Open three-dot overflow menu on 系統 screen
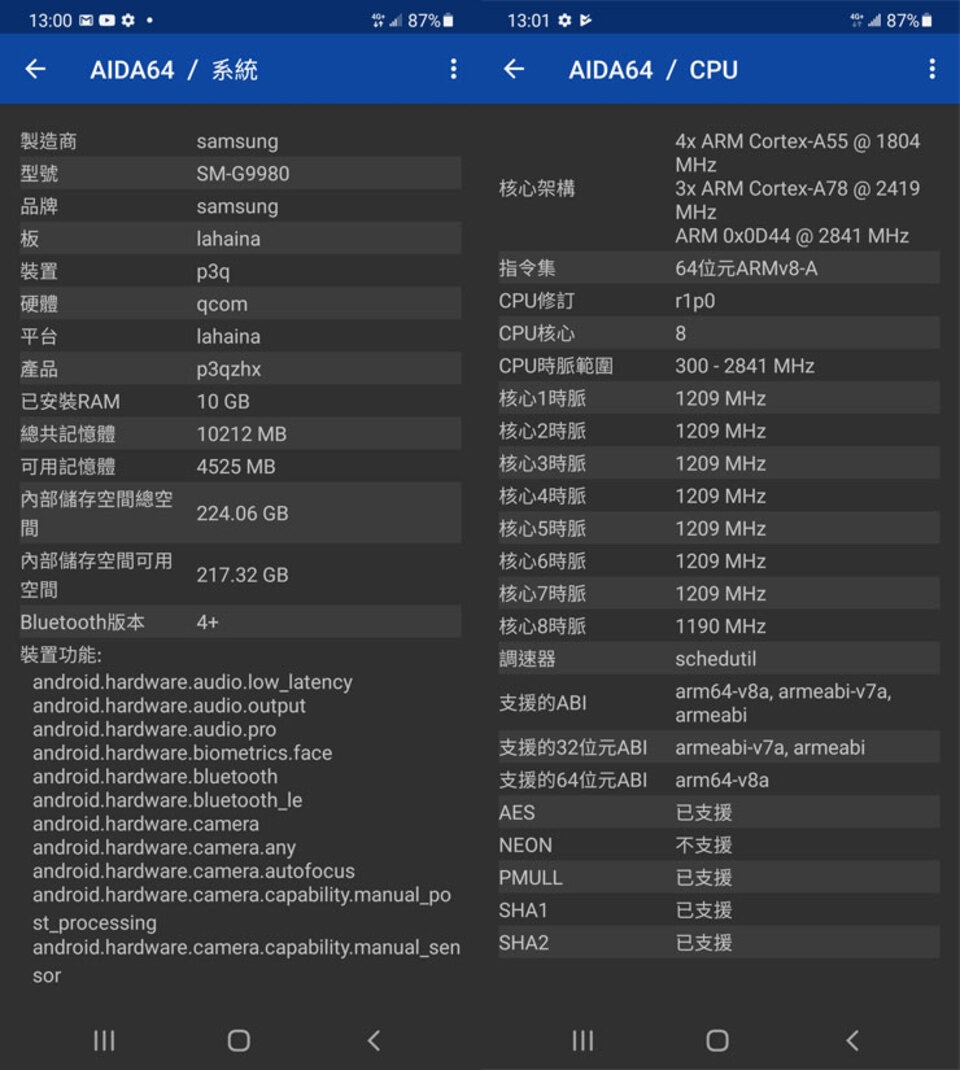 coord(454,69)
